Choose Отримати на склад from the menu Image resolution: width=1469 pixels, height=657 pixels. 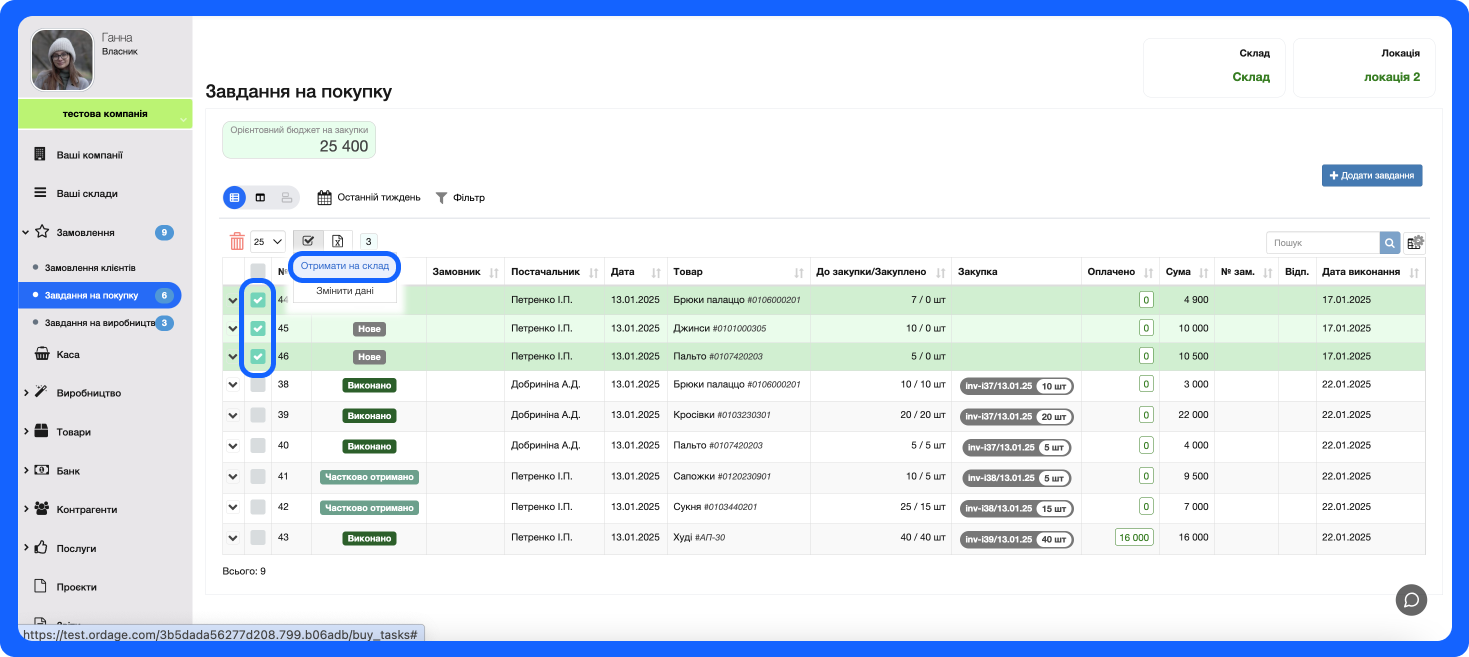[344, 266]
